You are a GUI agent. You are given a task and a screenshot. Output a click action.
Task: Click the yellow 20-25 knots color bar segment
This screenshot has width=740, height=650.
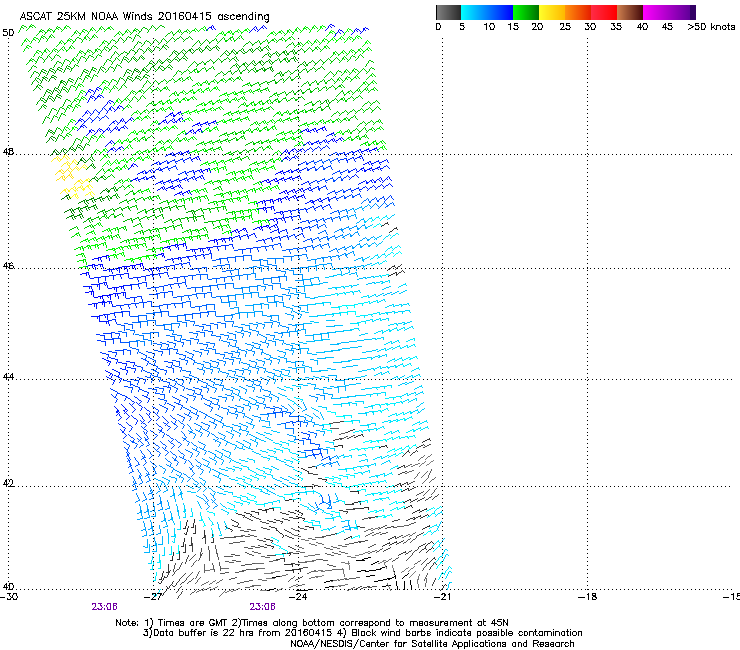coord(552,12)
